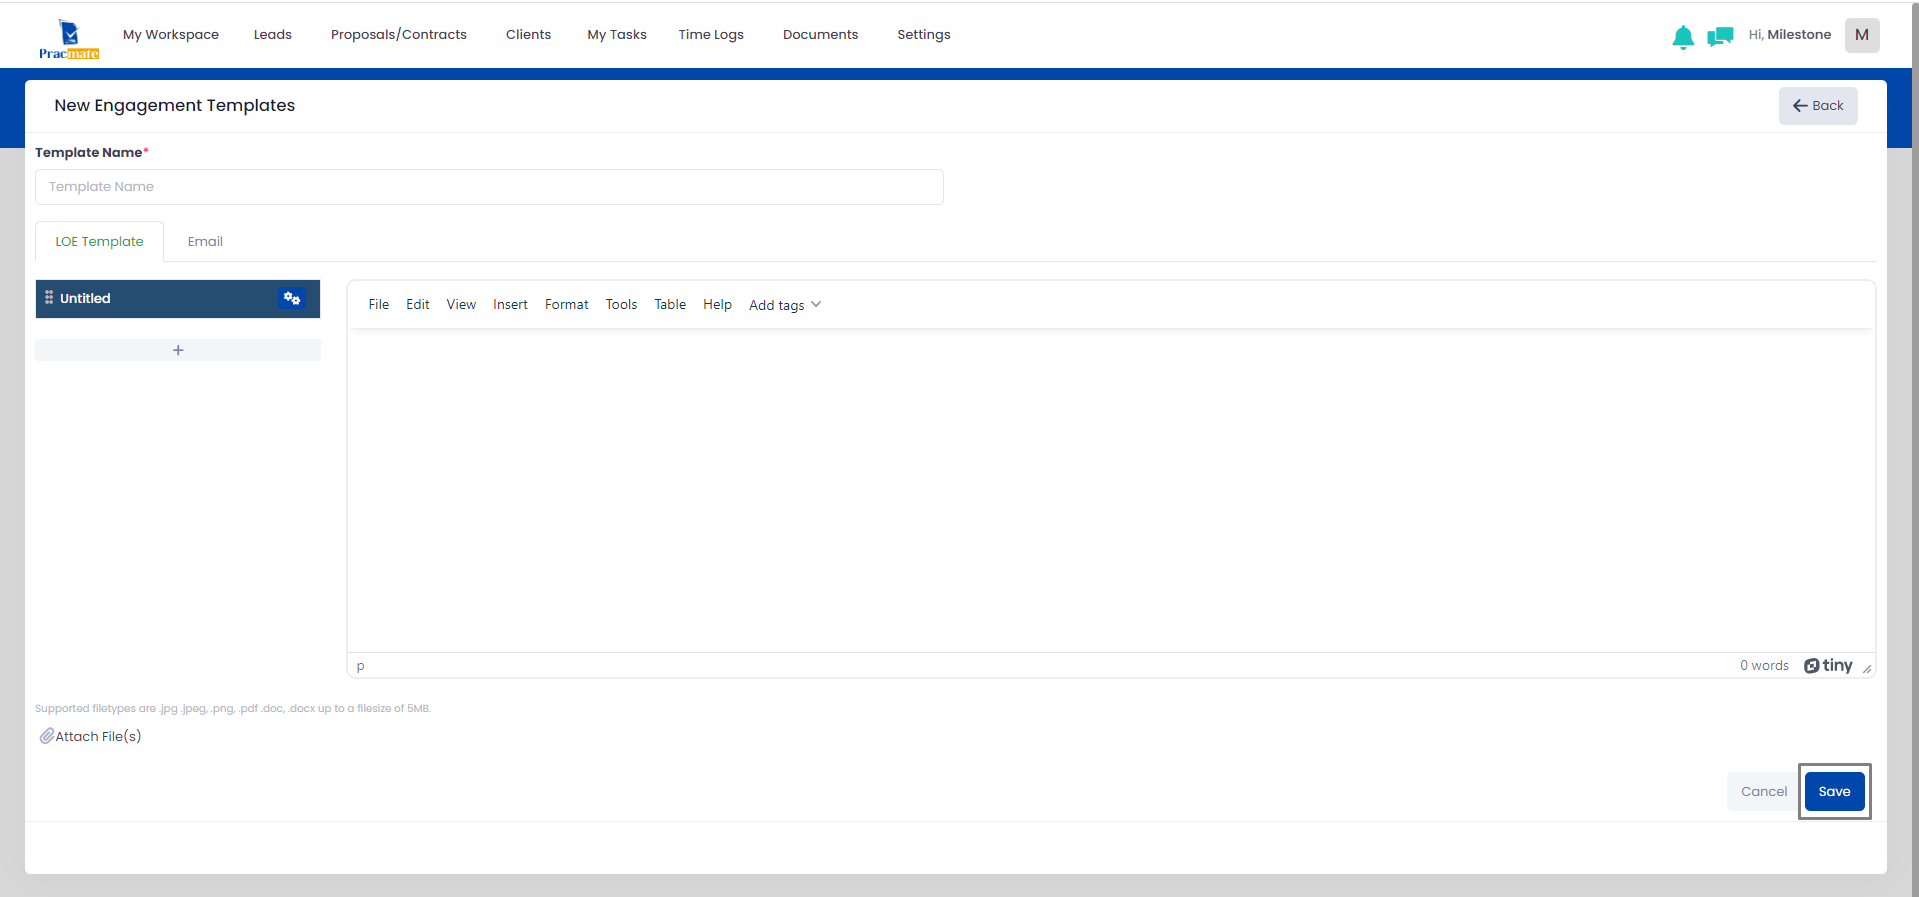The height and width of the screenshot is (897, 1919).
Task: Go to Time Logs
Action: pyautogui.click(x=711, y=34)
